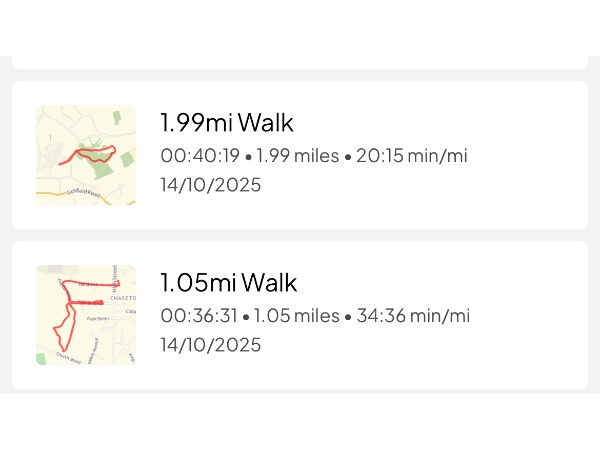Viewport: 600px width, 450px height.
Task: Tap the 1.05 miles distance stat
Action: [x=297, y=316]
